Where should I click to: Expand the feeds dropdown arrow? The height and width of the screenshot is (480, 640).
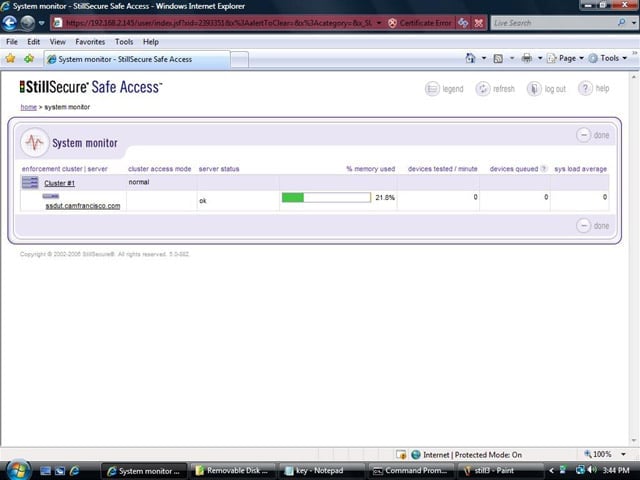tap(512, 58)
